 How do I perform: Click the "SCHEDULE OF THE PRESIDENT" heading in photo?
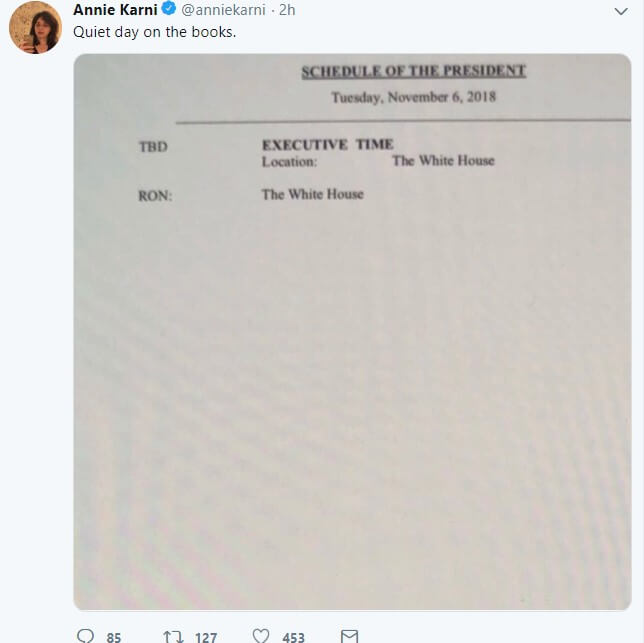[413, 72]
